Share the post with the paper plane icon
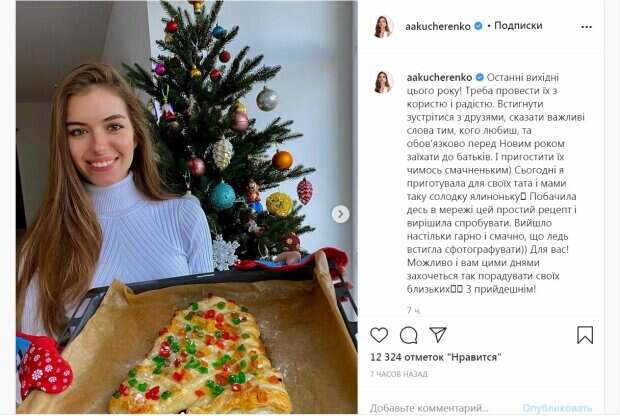This screenshot has width=620, height=416. 437,334
